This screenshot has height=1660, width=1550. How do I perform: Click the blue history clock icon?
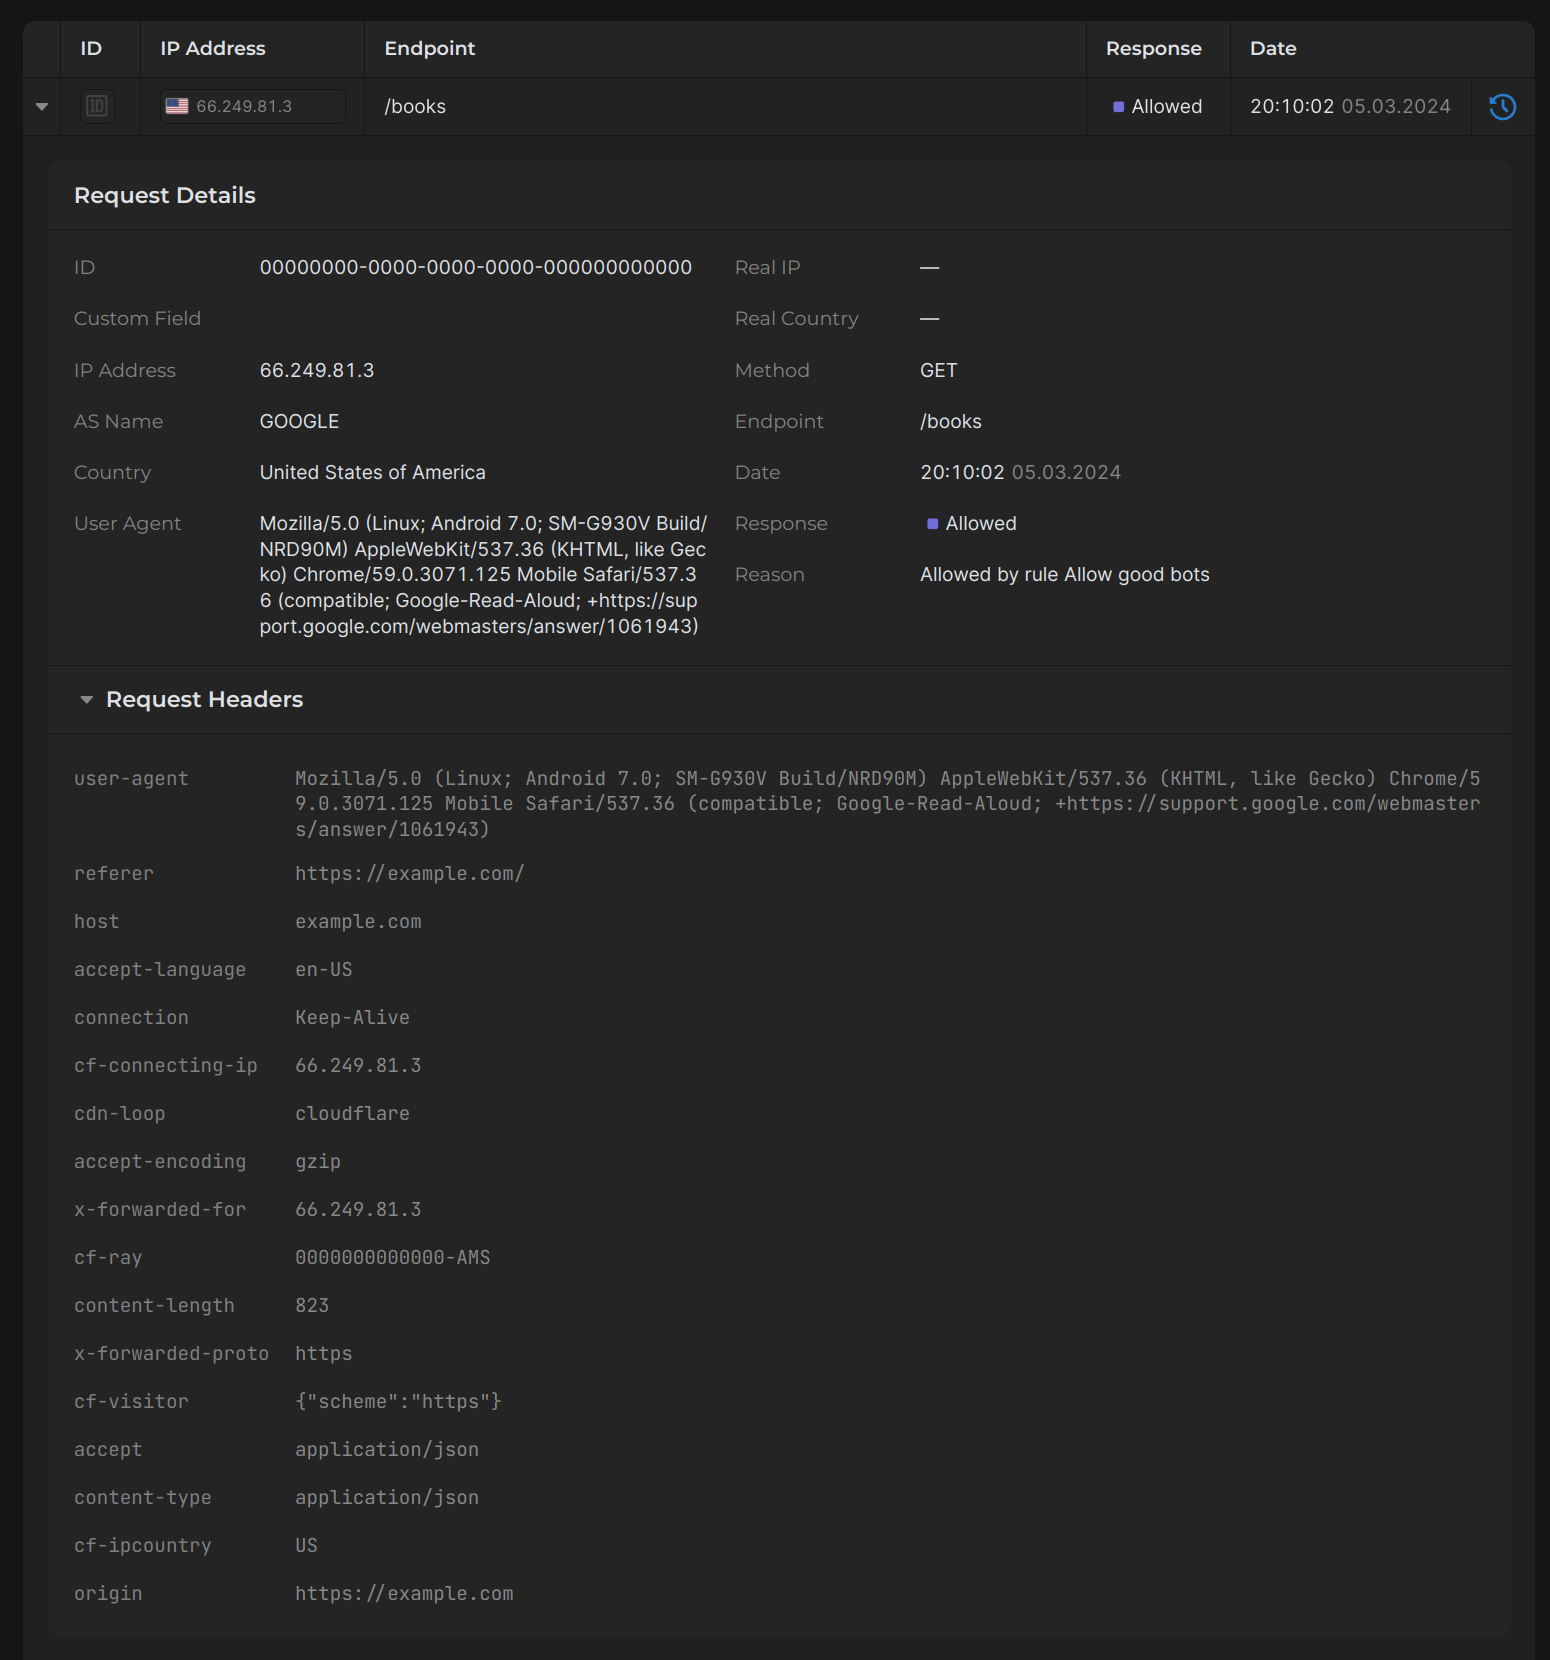pos(1502,107)
